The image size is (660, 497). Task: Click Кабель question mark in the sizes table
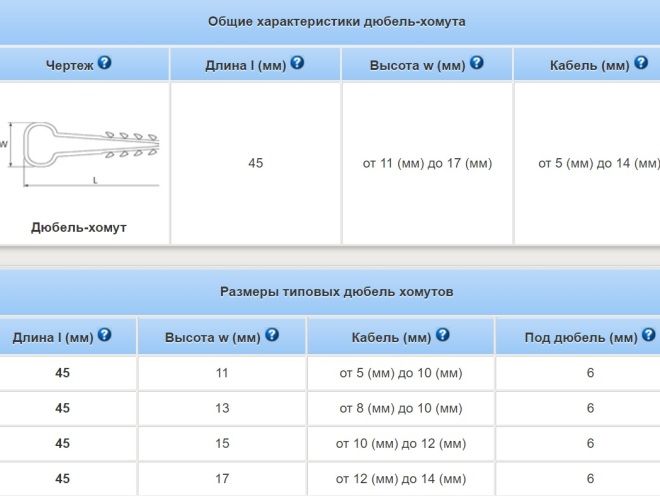tap(443, 336)
